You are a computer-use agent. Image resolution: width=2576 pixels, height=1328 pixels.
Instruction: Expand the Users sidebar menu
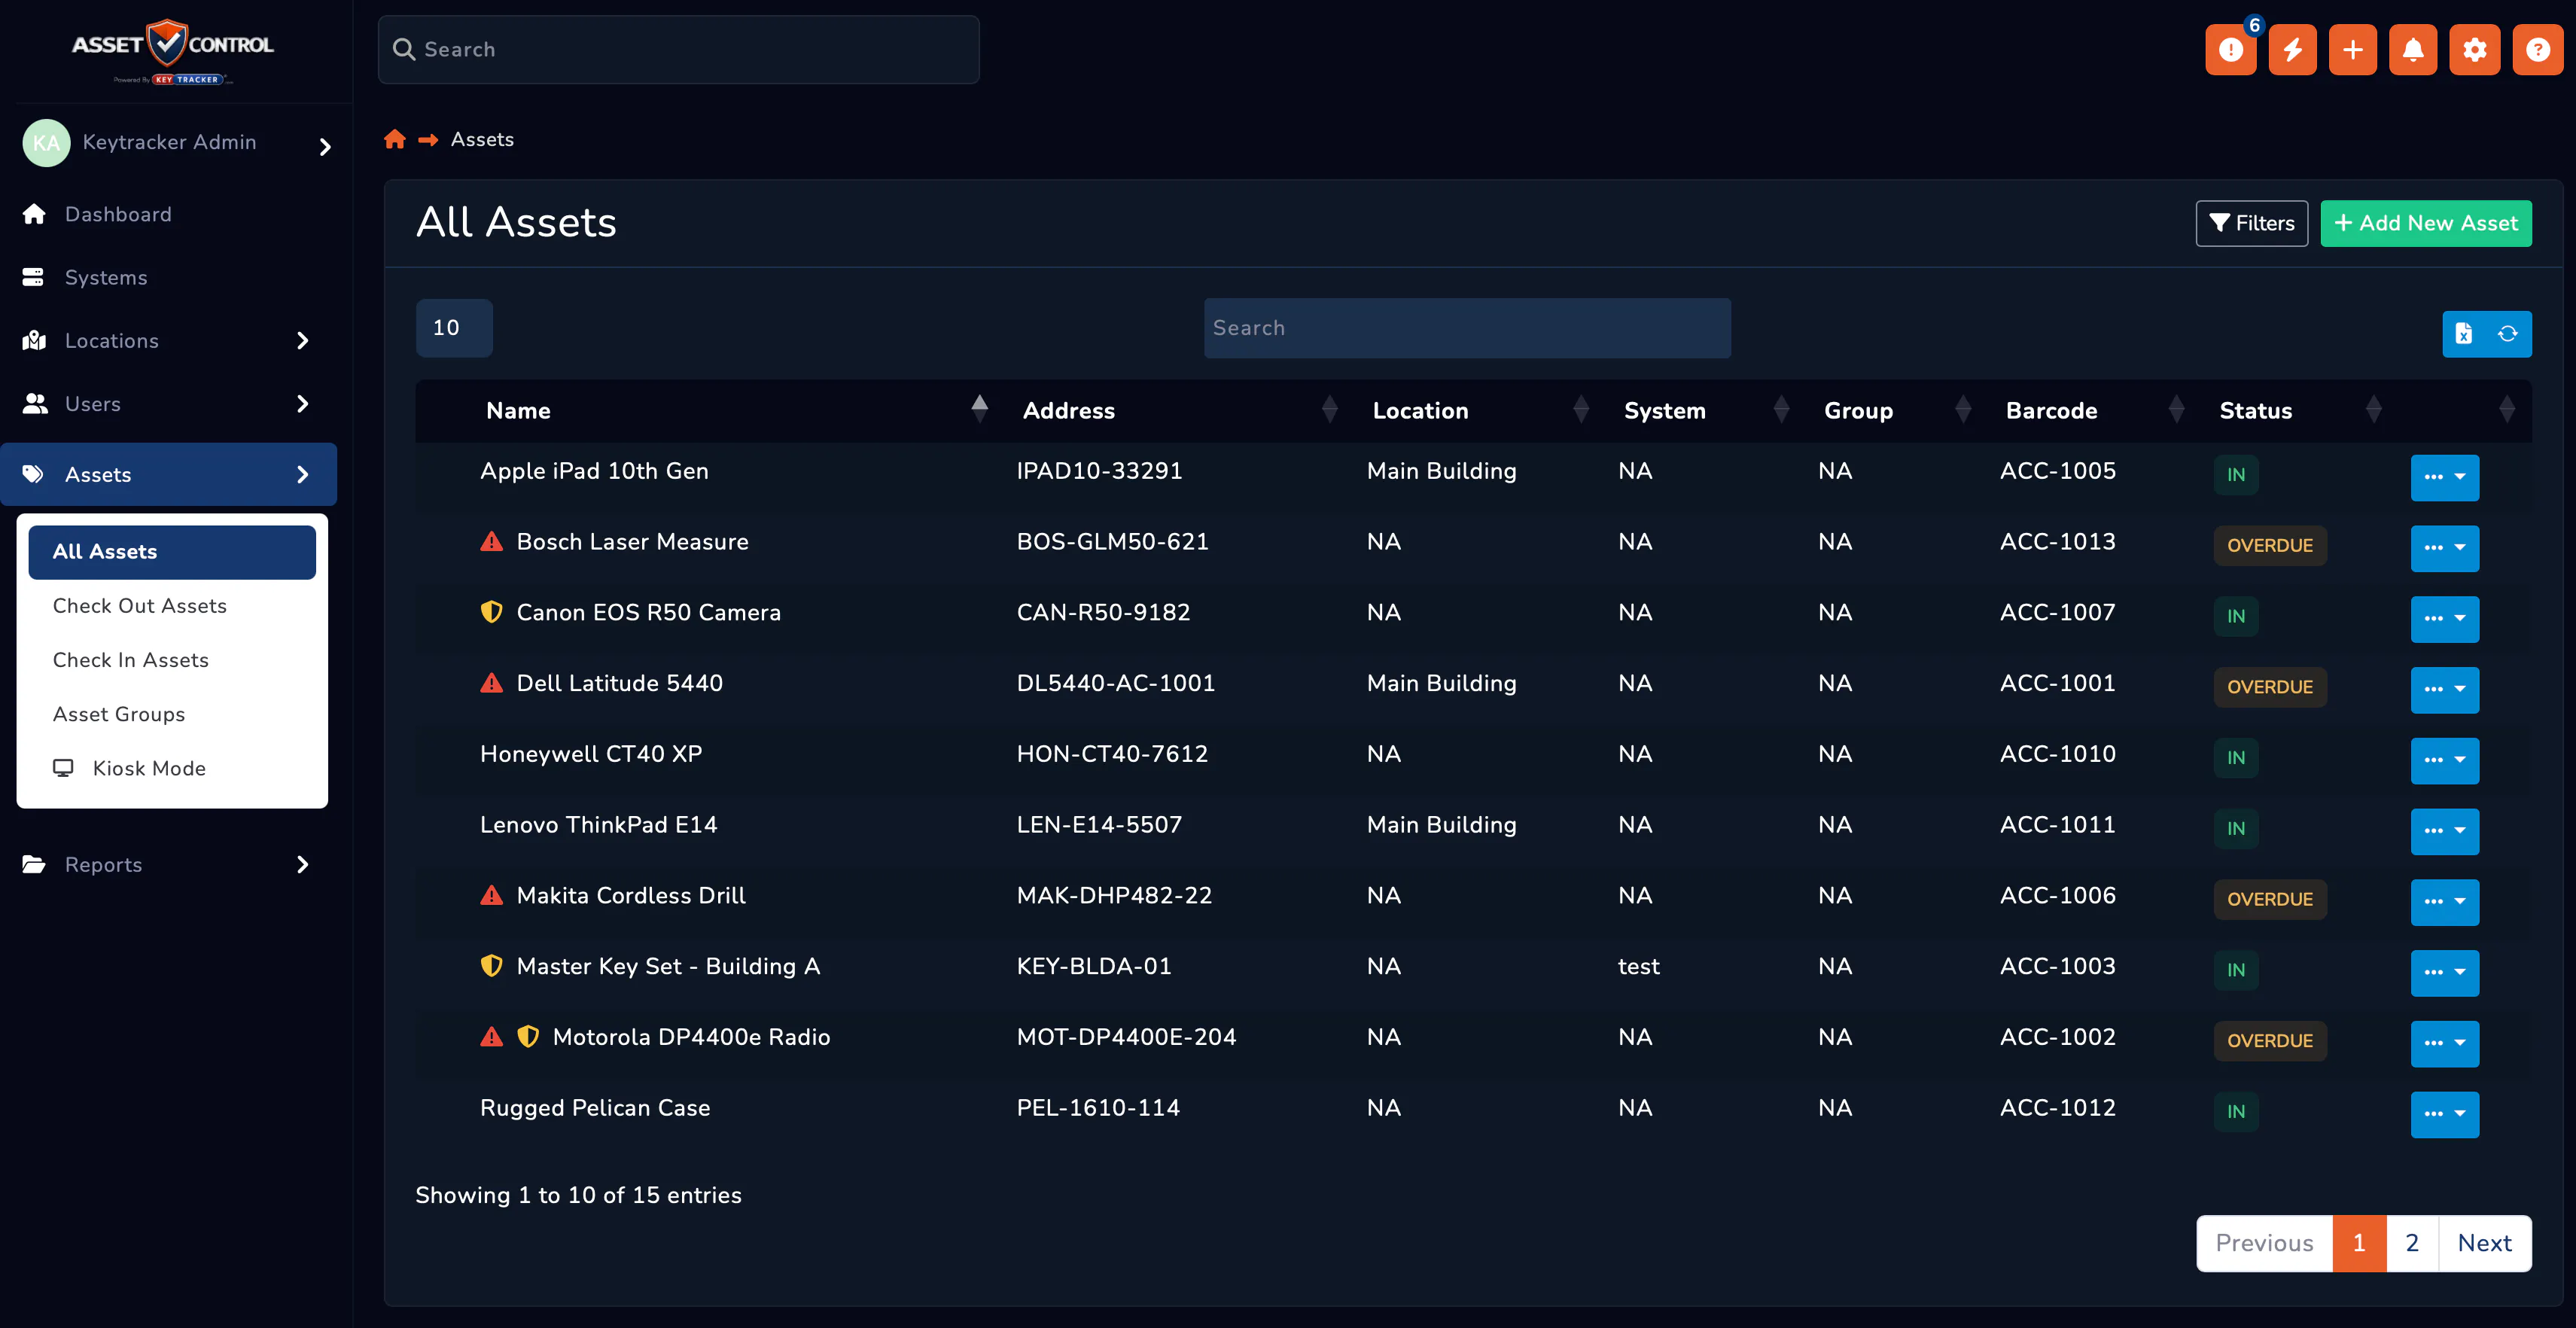pyautogui.click(x=303, y=404)
